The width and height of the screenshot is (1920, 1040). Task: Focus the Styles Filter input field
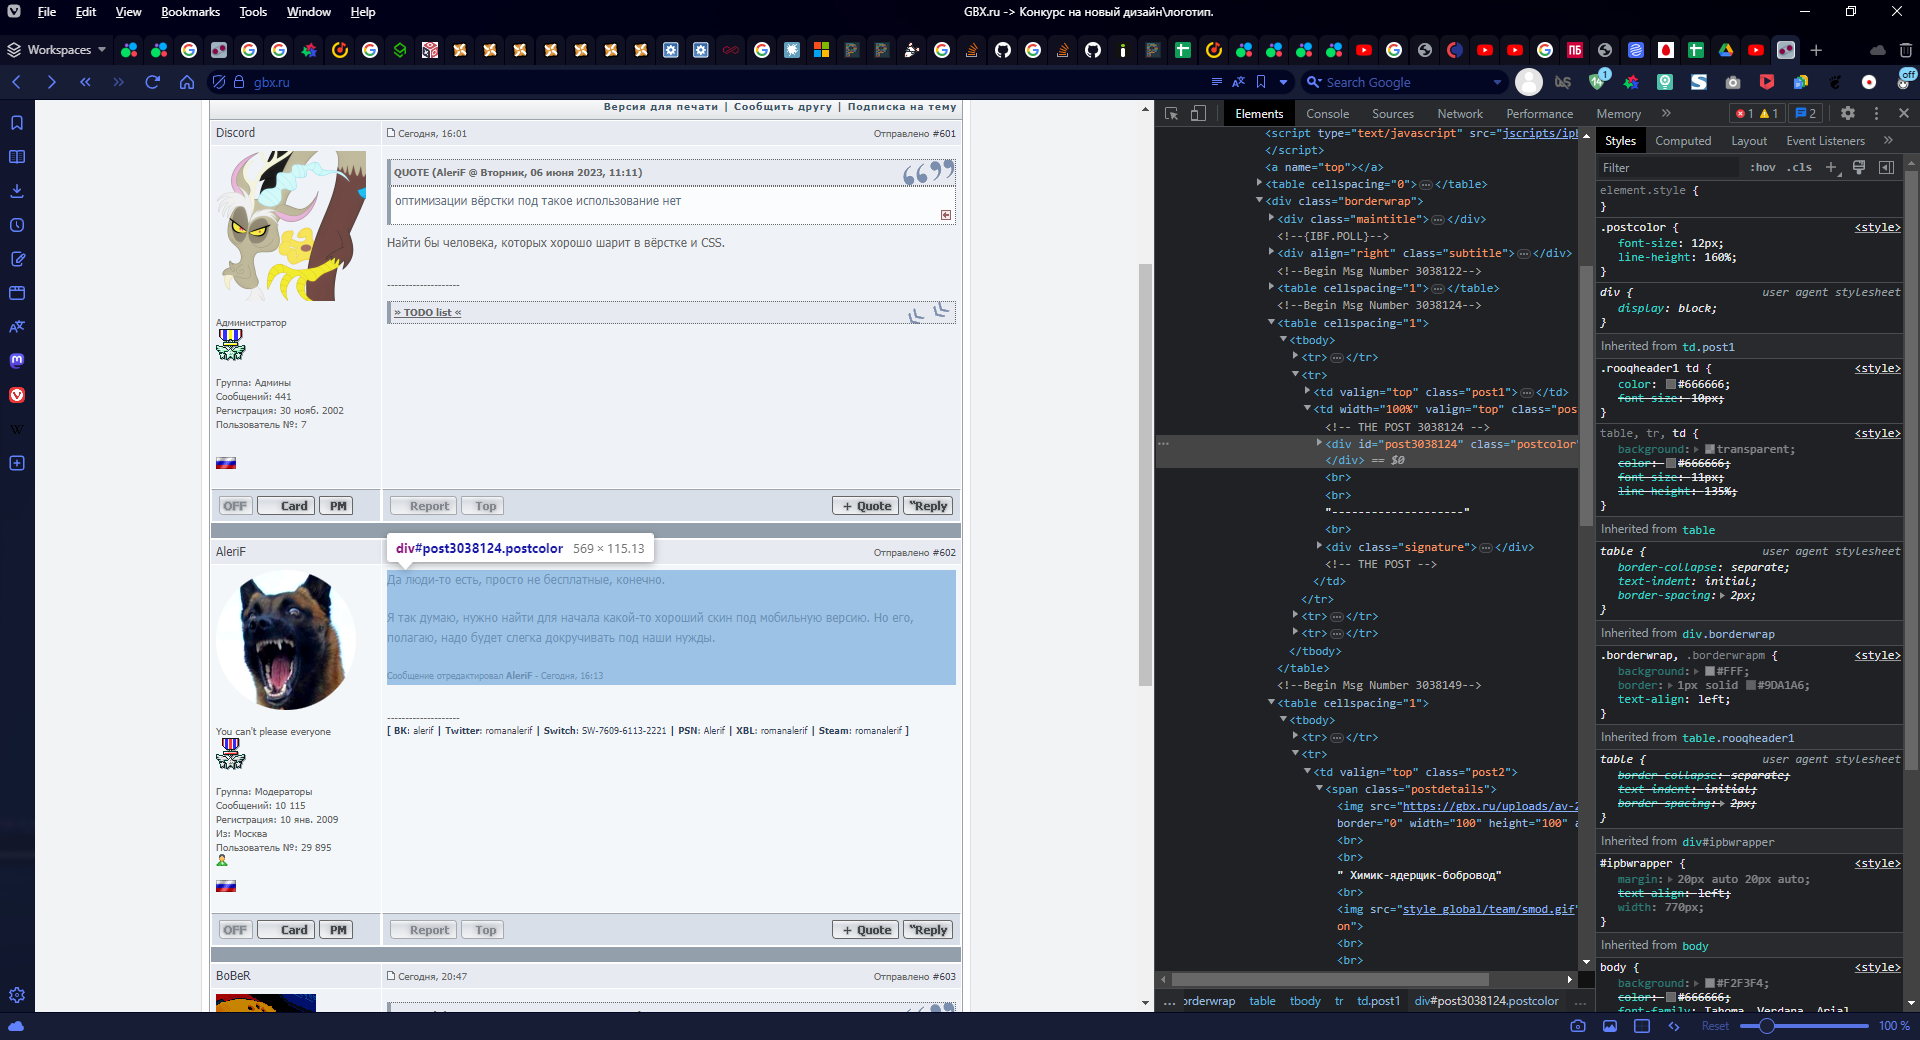coord(1670,167)
